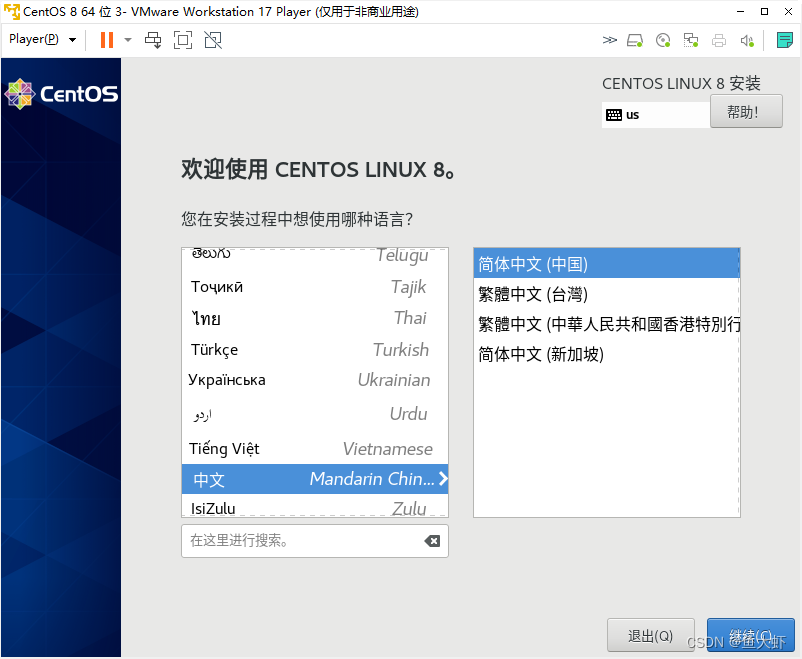Viewport: 802px width, 659px height.
Task: Click 退出(Q) quit button
Action: tap(651, 635)
